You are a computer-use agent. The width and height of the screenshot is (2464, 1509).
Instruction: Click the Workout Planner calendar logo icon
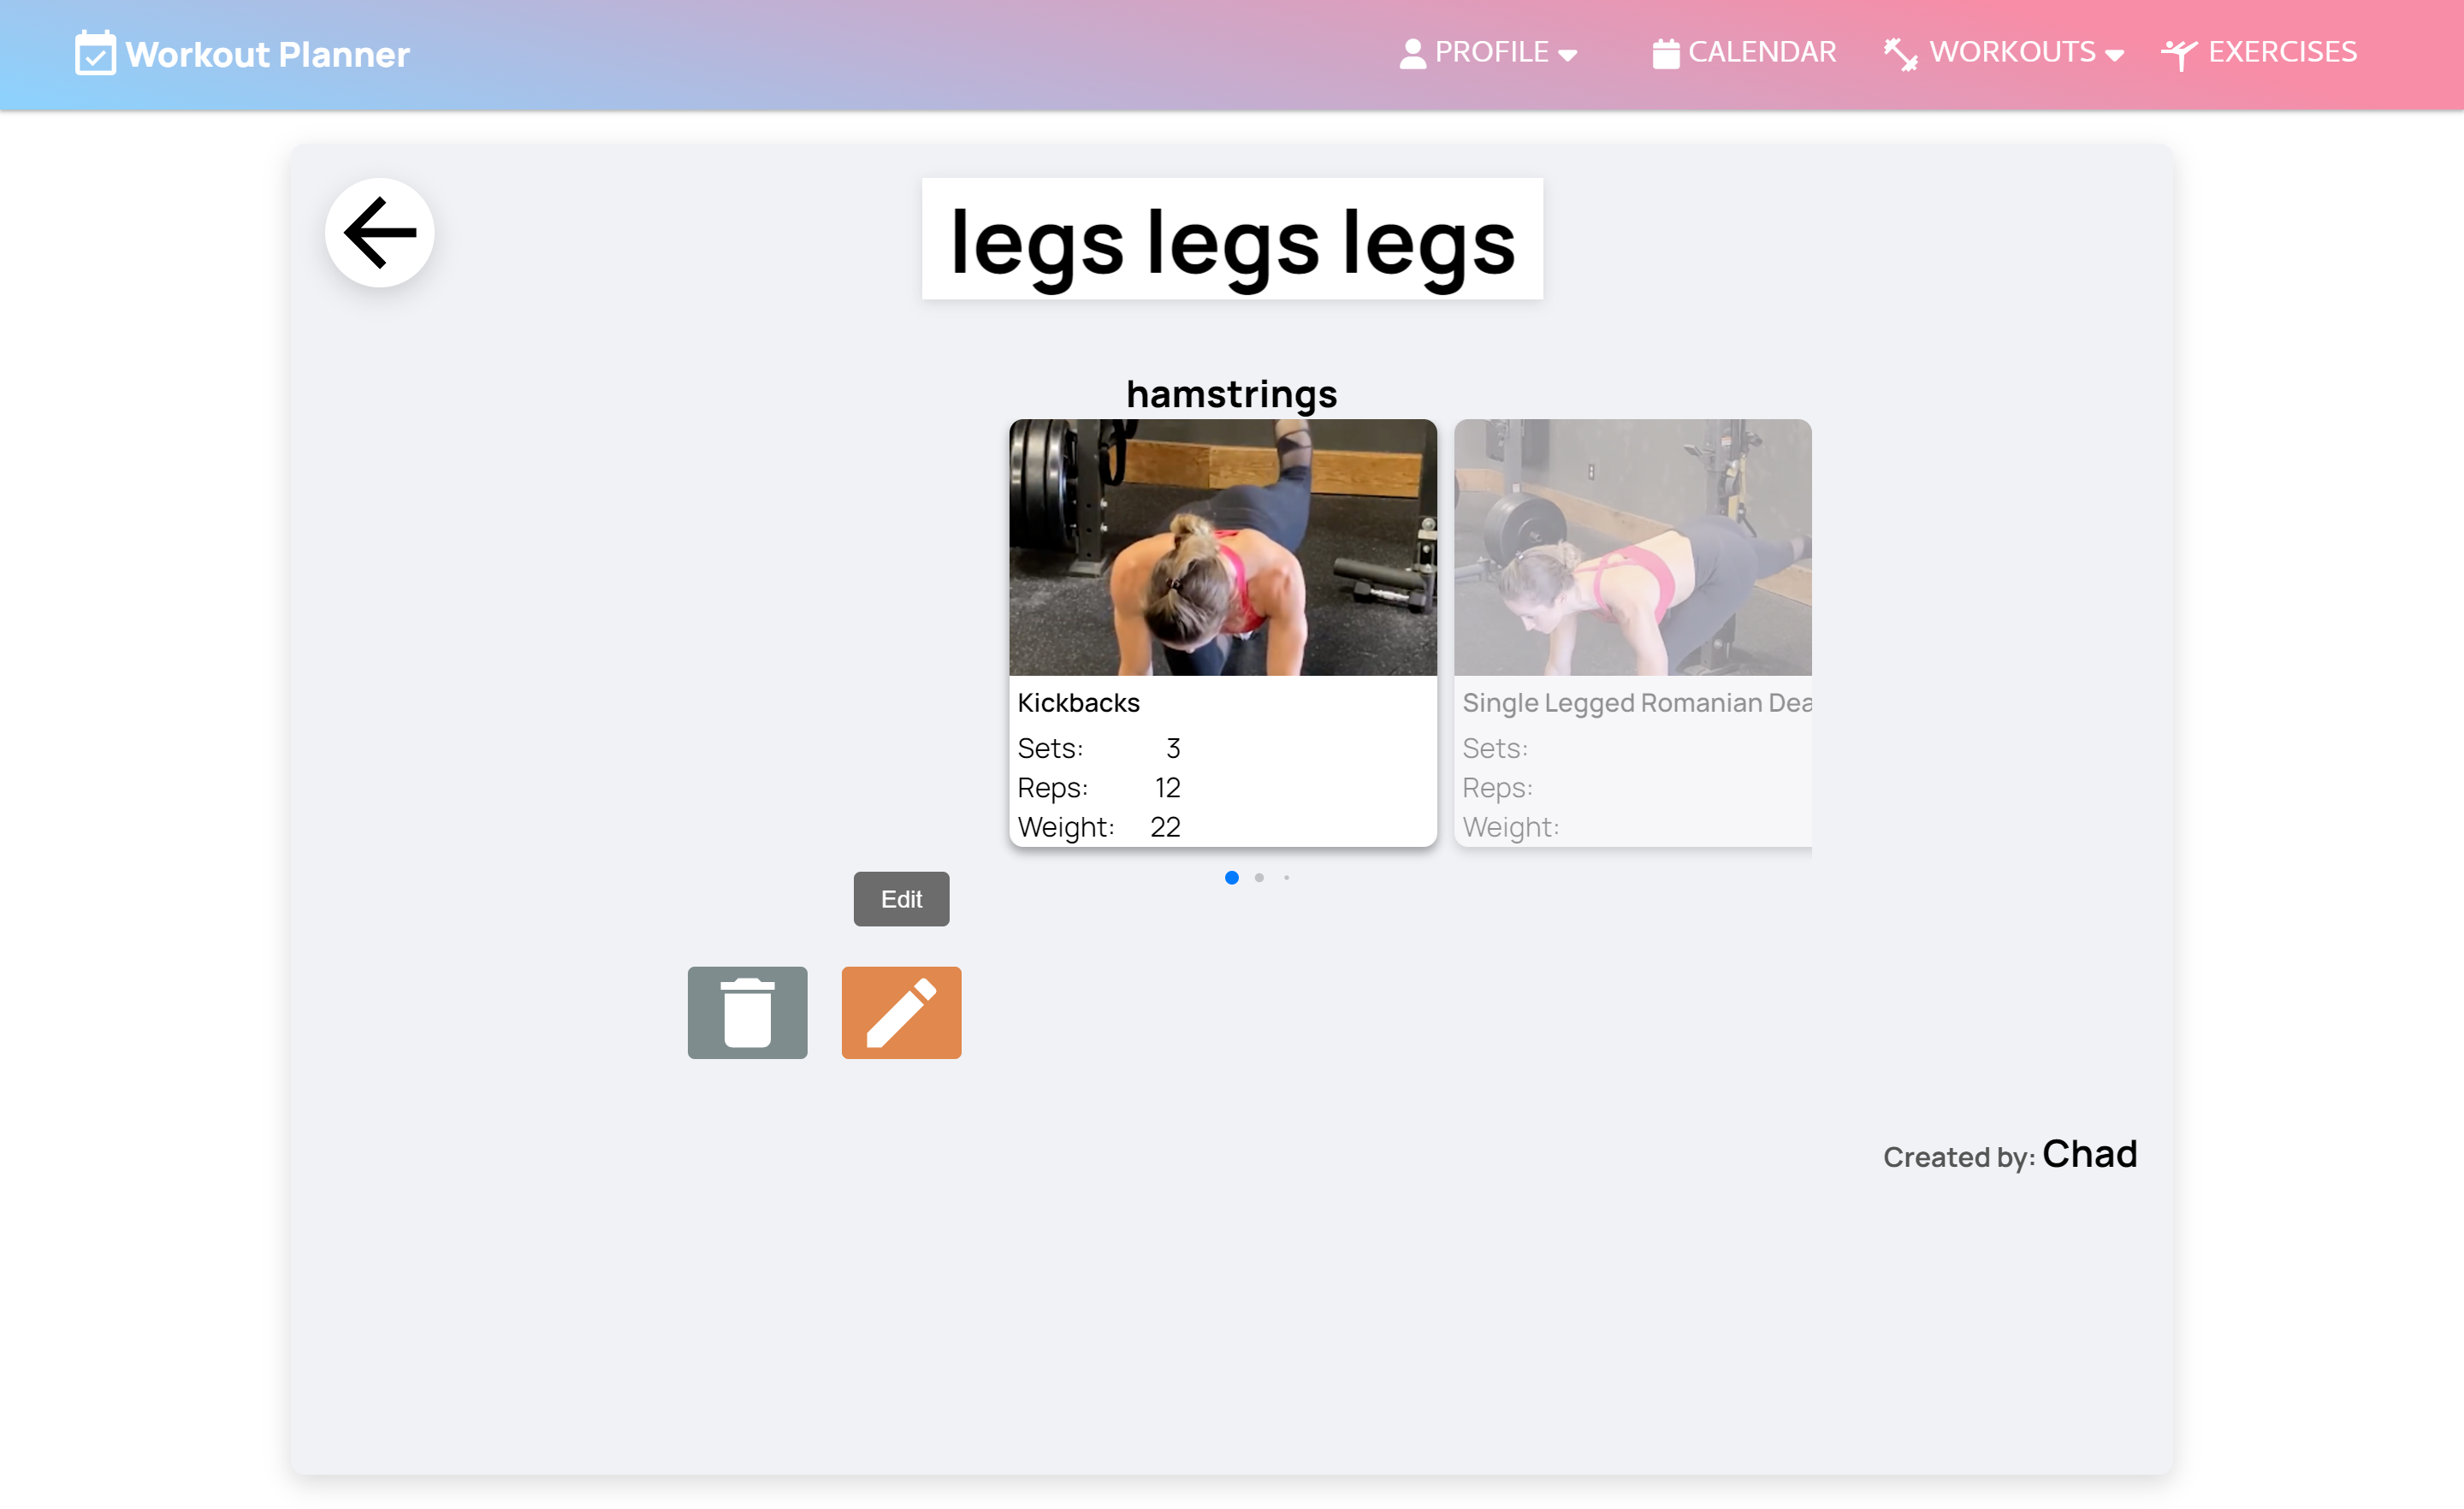pos(95,53)
